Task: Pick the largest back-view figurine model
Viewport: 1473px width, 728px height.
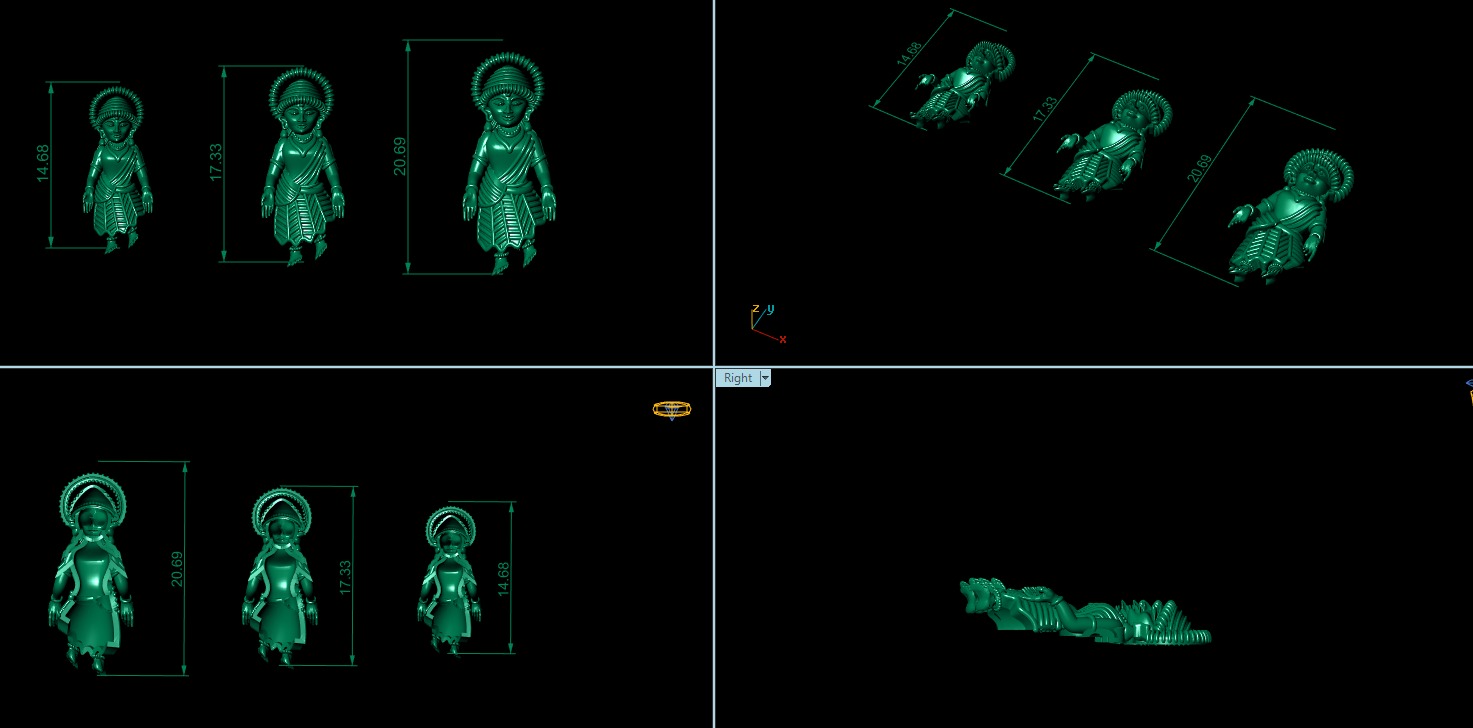Action: (x=91, y=573)
